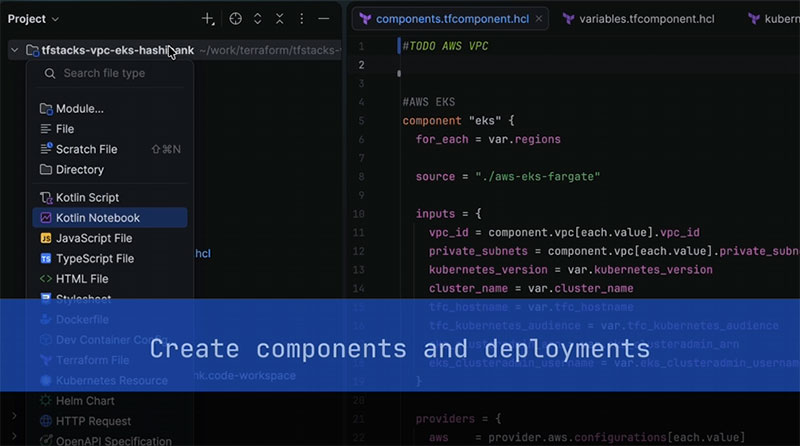Choose Kotlin Script file type
800x446 pixels.
coord(87,197)
